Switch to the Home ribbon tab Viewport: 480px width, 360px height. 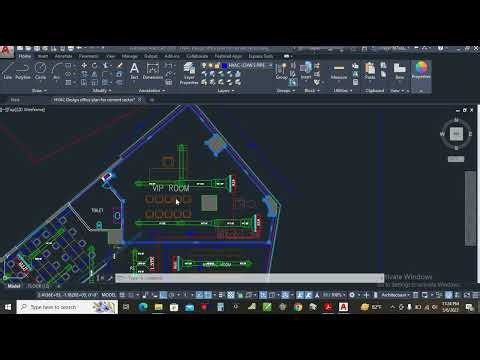pyautogui.click(x=25, y=56)
